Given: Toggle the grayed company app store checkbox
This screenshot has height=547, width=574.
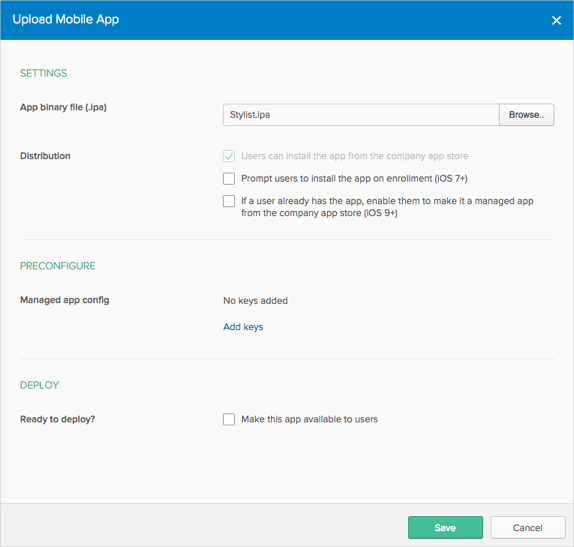Looking at the screenshot, I should 229,156.
